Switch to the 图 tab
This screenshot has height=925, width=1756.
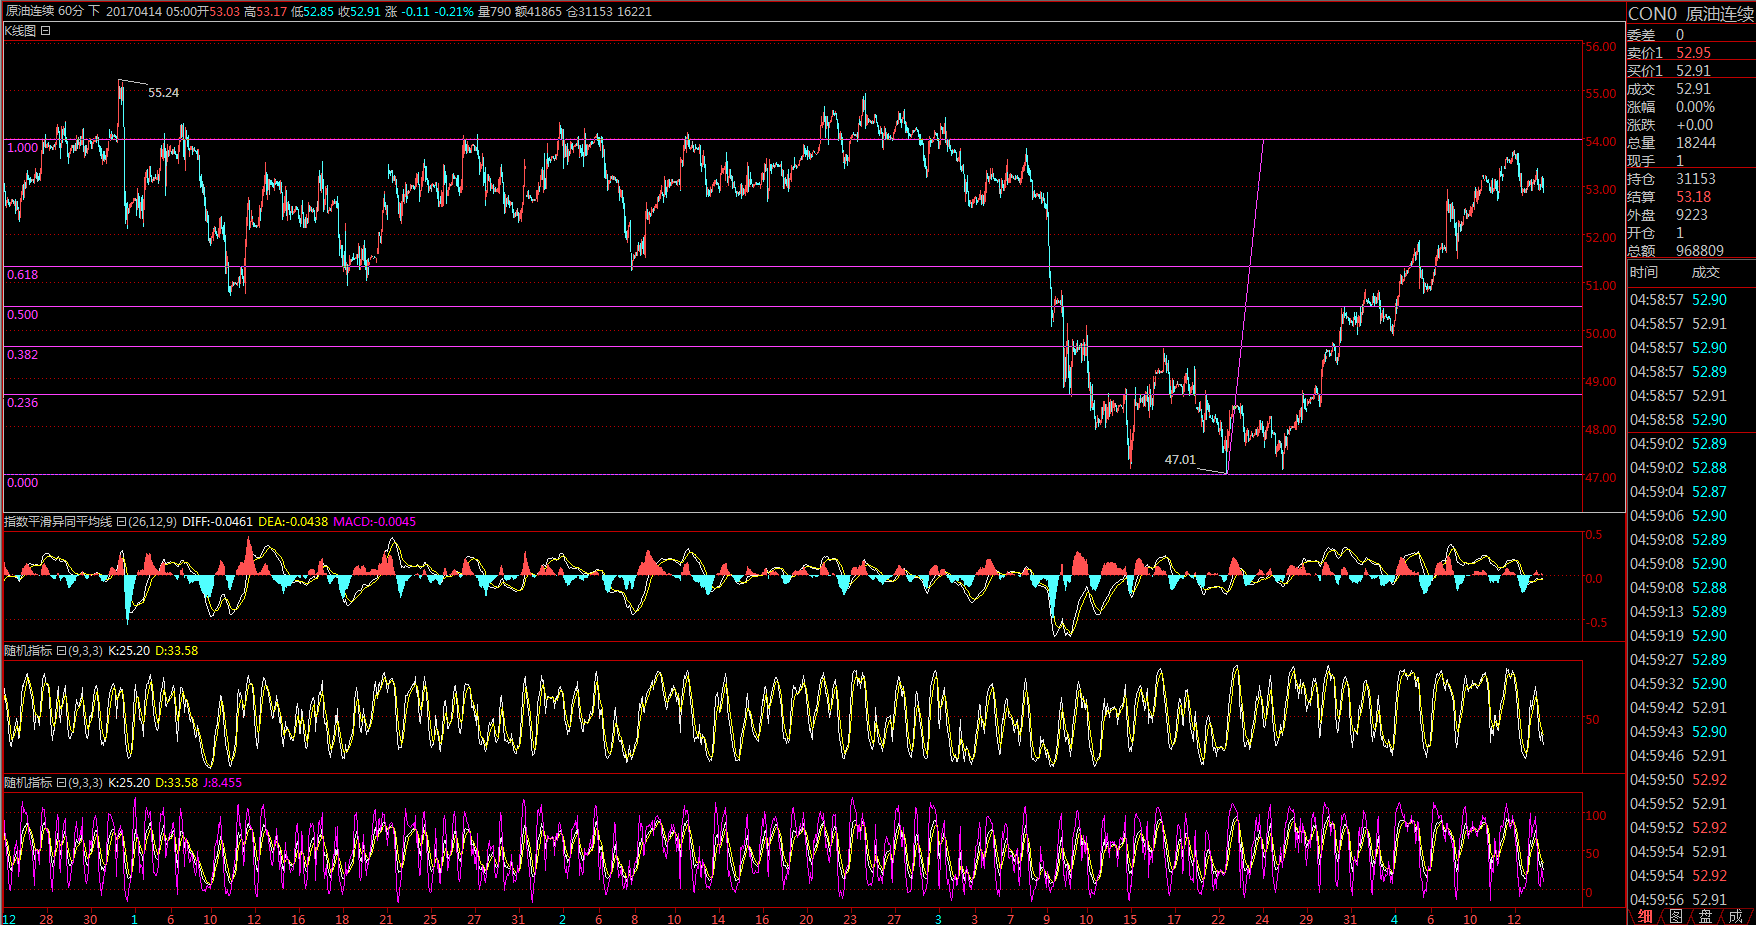click(1675, 916)
